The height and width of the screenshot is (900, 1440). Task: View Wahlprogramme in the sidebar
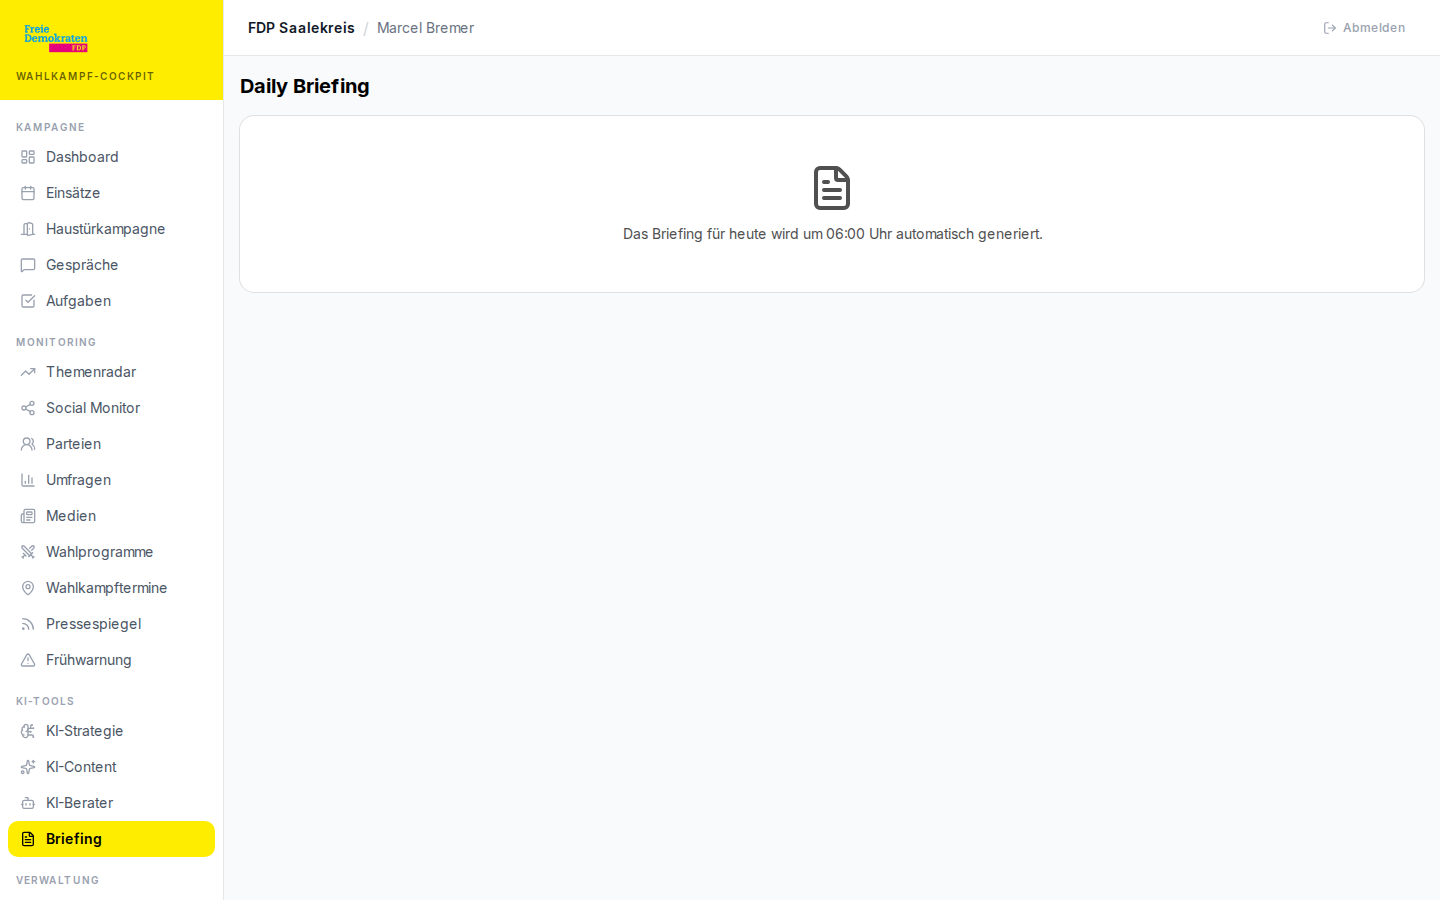[111, 552]
